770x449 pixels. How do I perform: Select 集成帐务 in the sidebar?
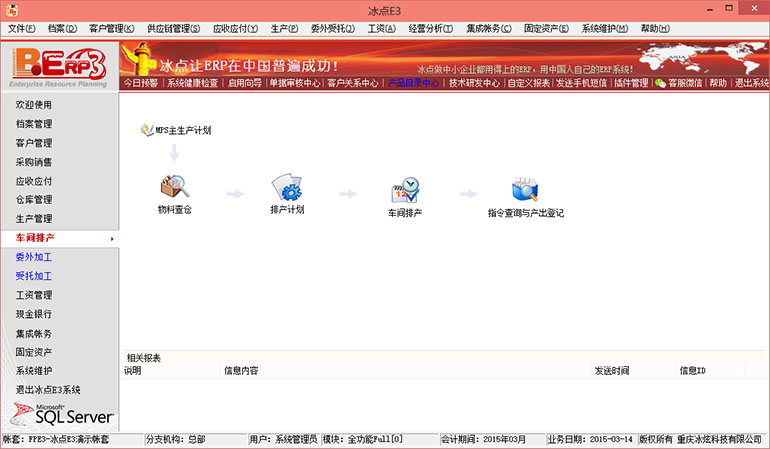[33, 334]
